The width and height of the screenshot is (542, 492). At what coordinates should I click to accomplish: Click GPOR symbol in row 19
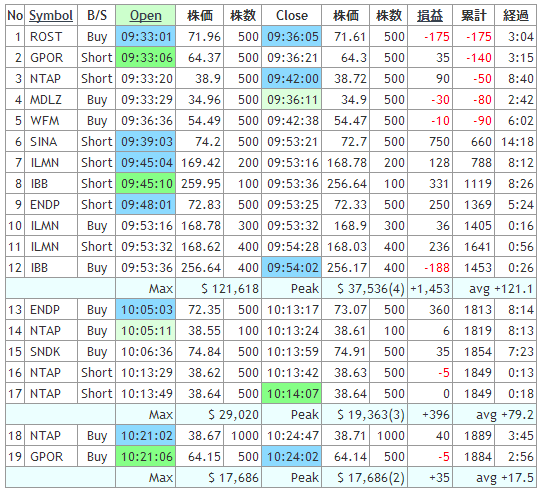pyautogui.click(x=46, y=457)
